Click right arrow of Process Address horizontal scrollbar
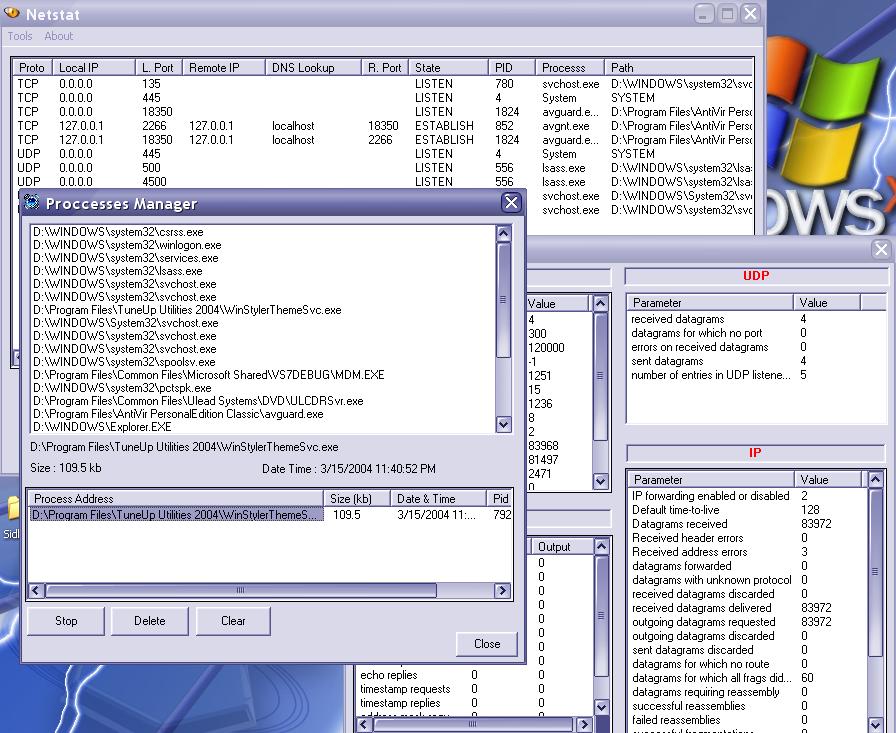Screen dimensions: 896x733 point(504,591)
